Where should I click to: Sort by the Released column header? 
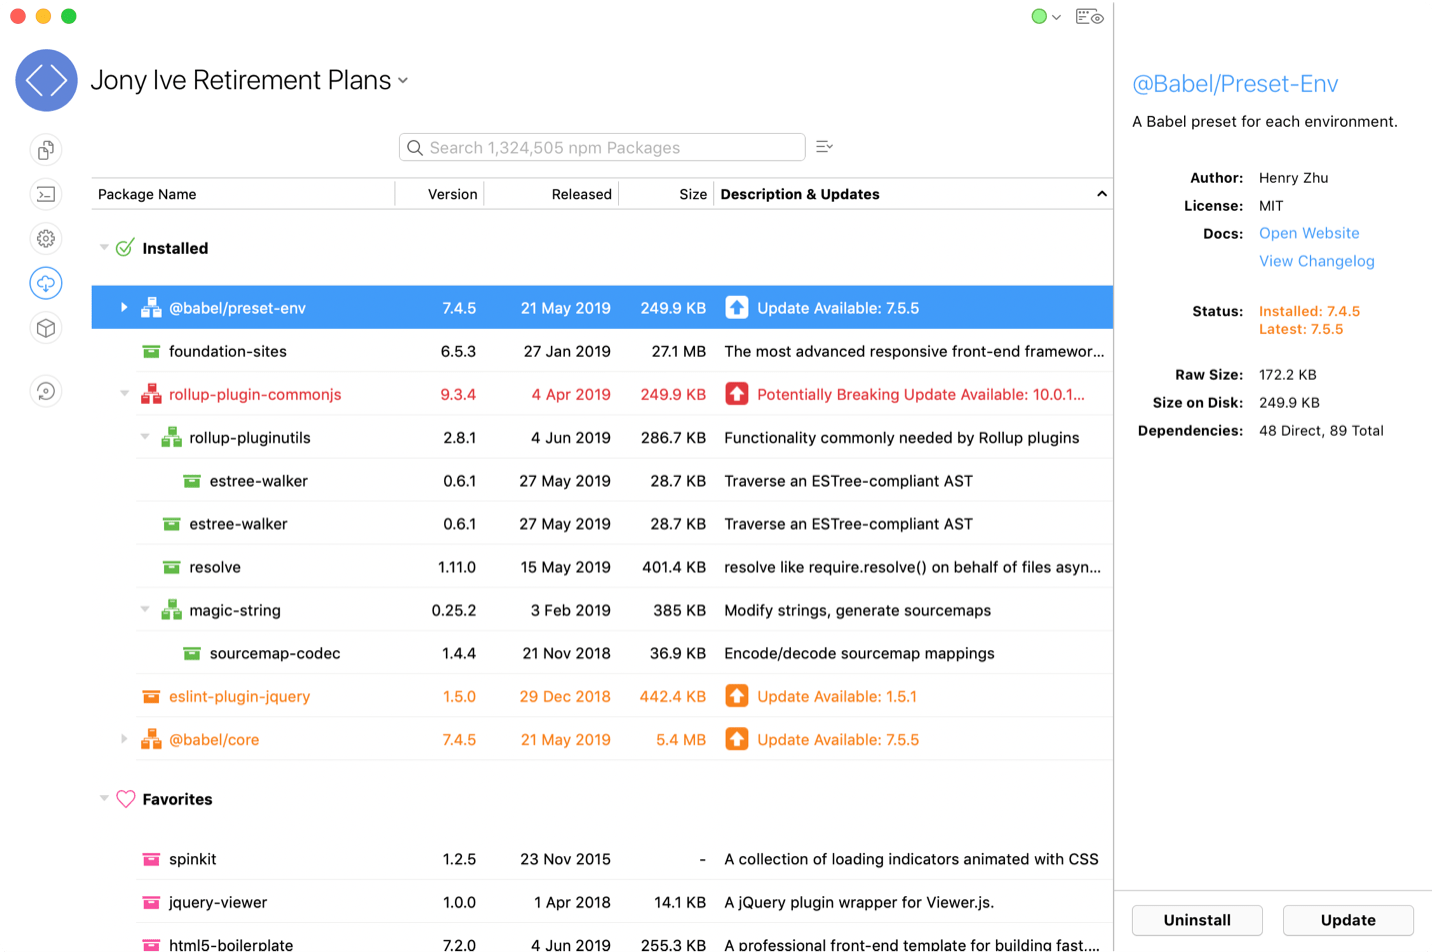click(551, 194)
